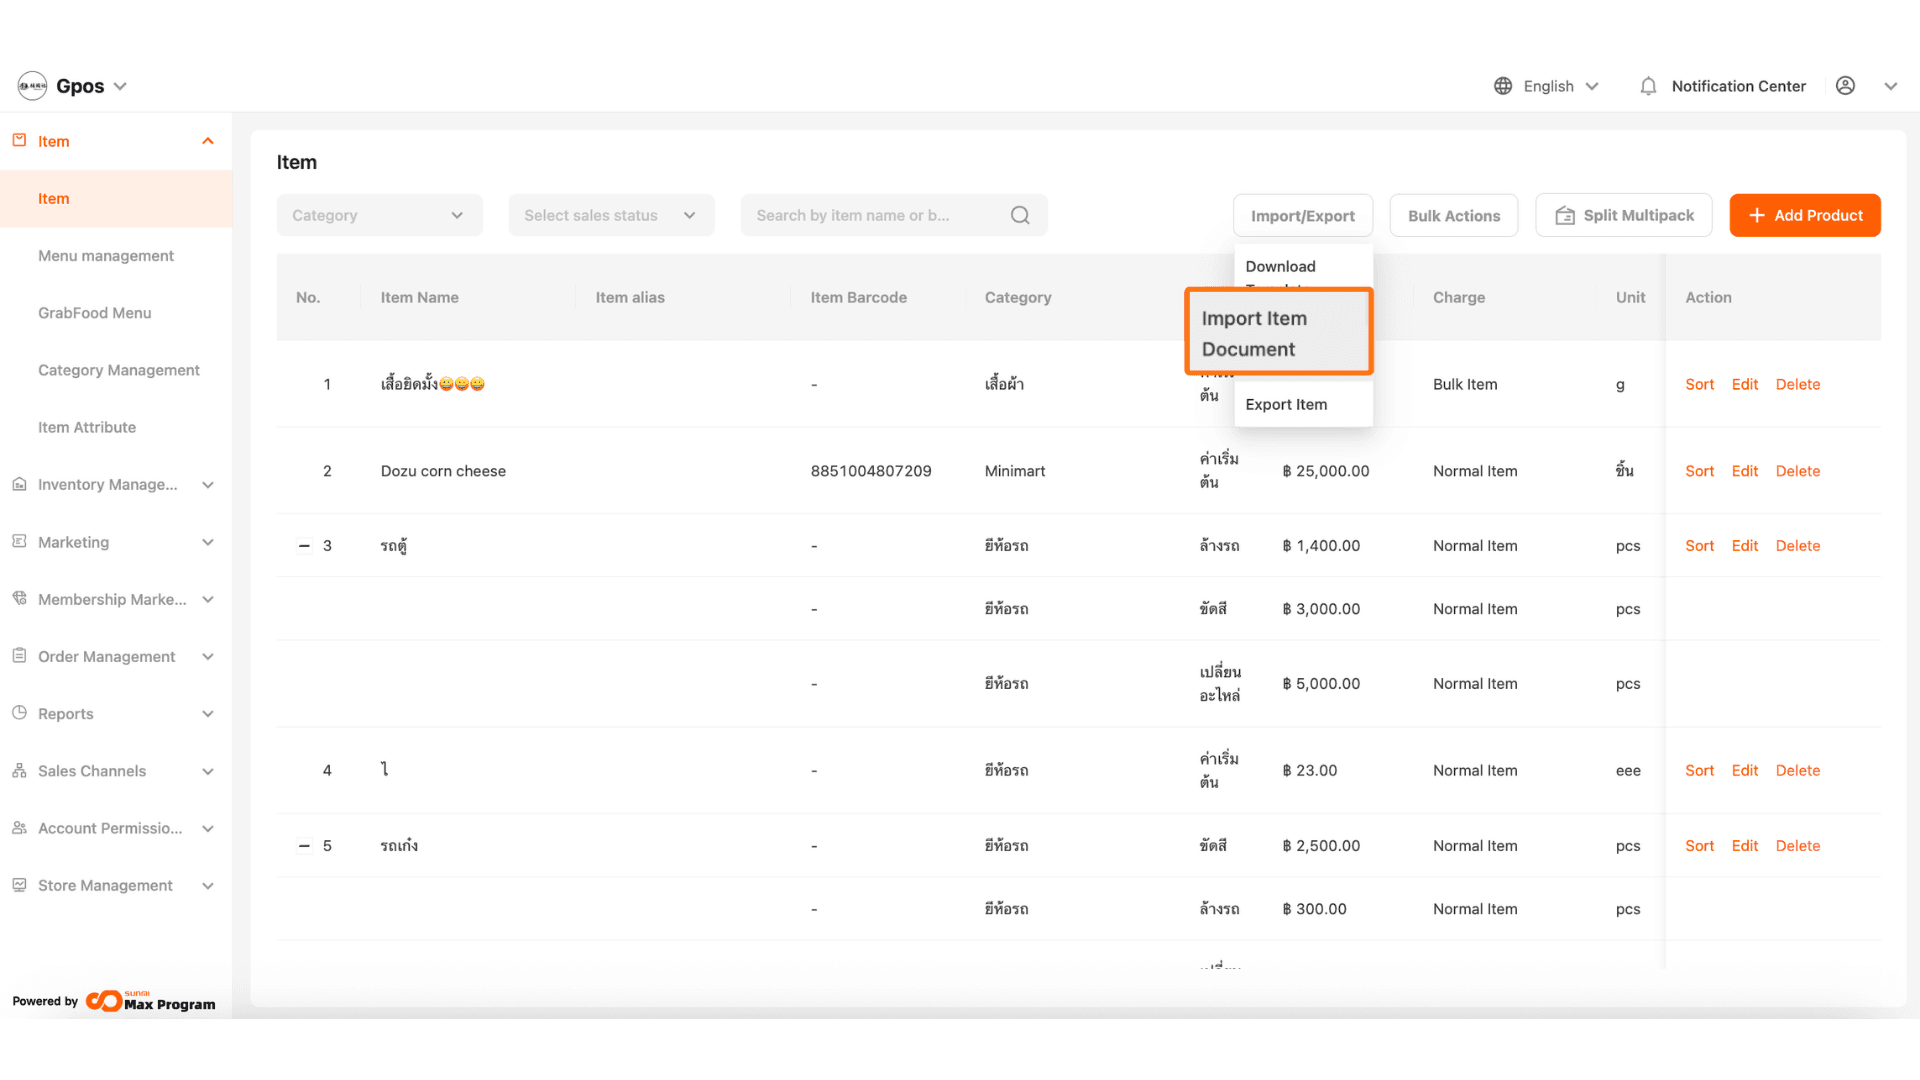The width and height of the screenshot is (1920, 1080).
Task: Click the item name search field
Action: 870,215
